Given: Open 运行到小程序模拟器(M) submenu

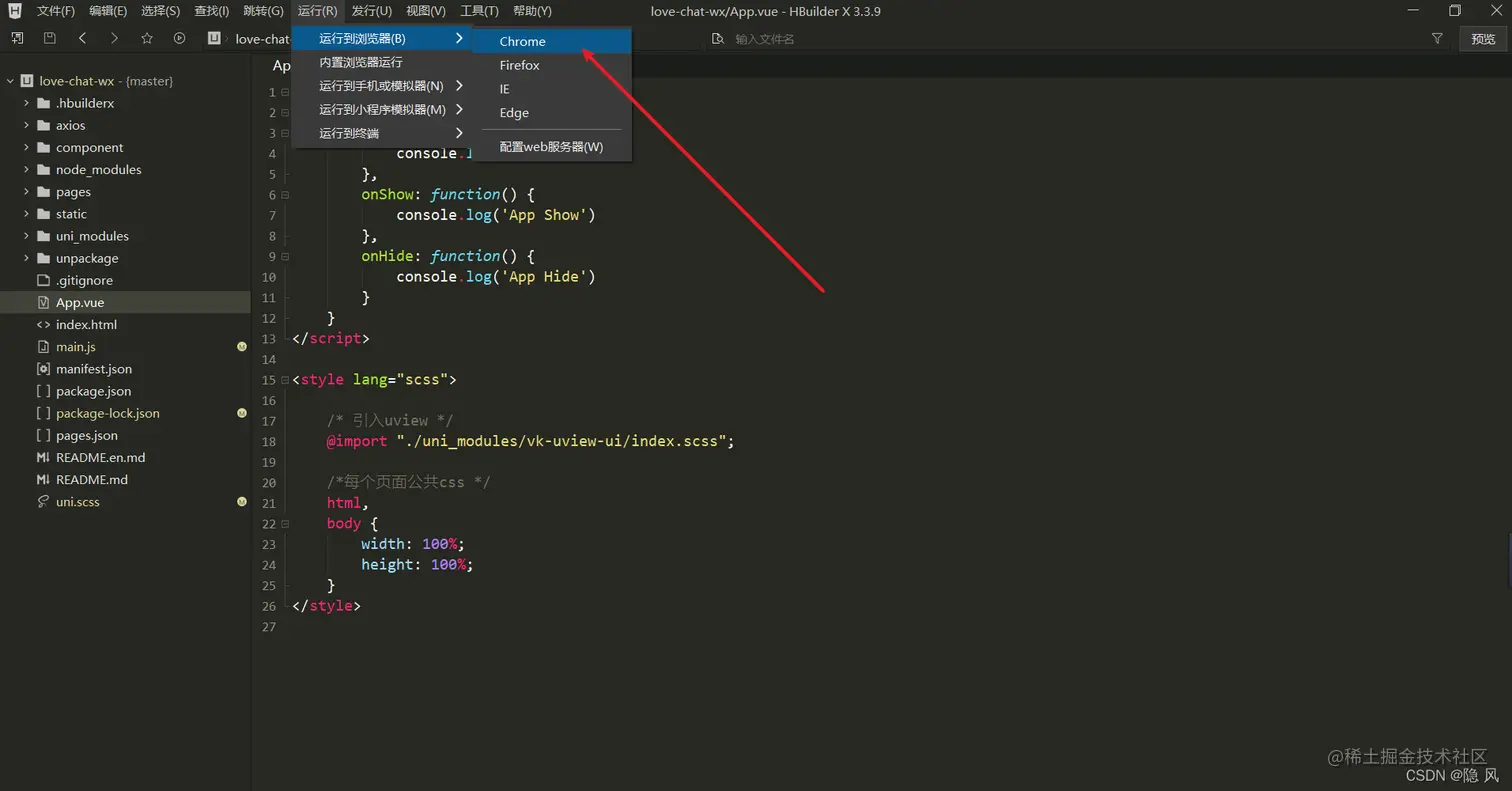Looking at the screenshot, I should [x=381, y=110].
